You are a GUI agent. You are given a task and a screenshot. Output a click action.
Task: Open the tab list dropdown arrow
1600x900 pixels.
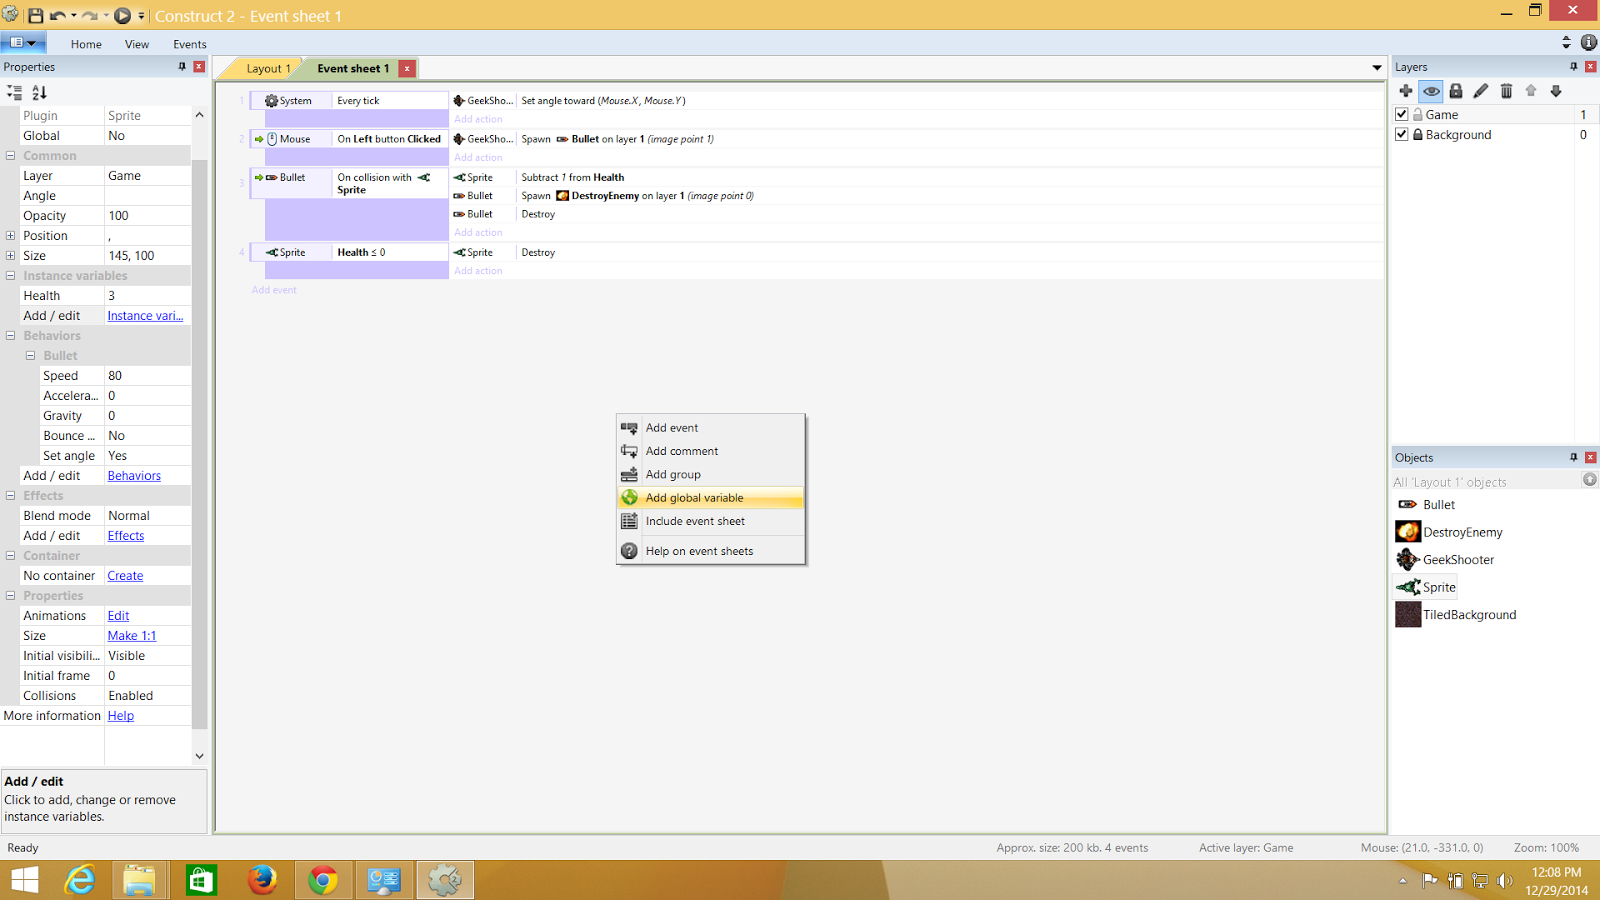click(x=1377, y=68)
